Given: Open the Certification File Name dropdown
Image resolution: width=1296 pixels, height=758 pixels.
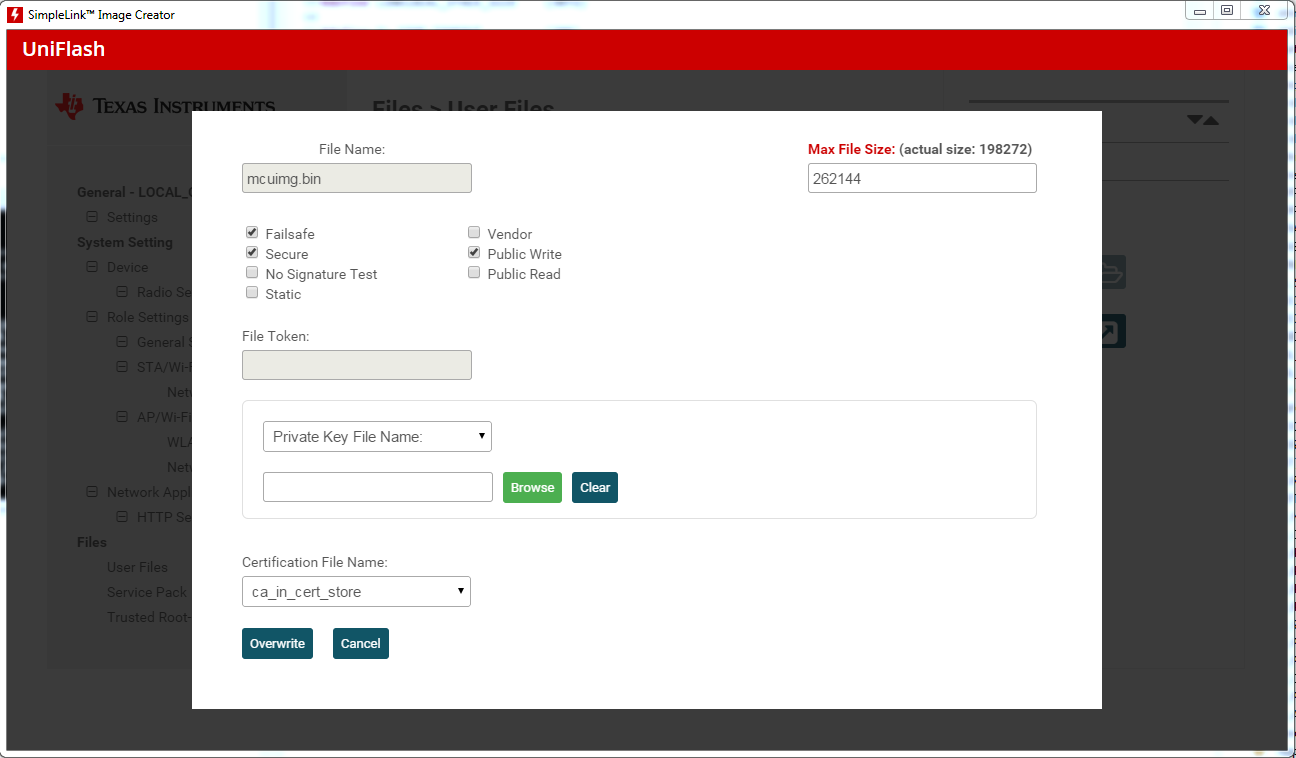Looking at the screenshot, I should [356, 592].
